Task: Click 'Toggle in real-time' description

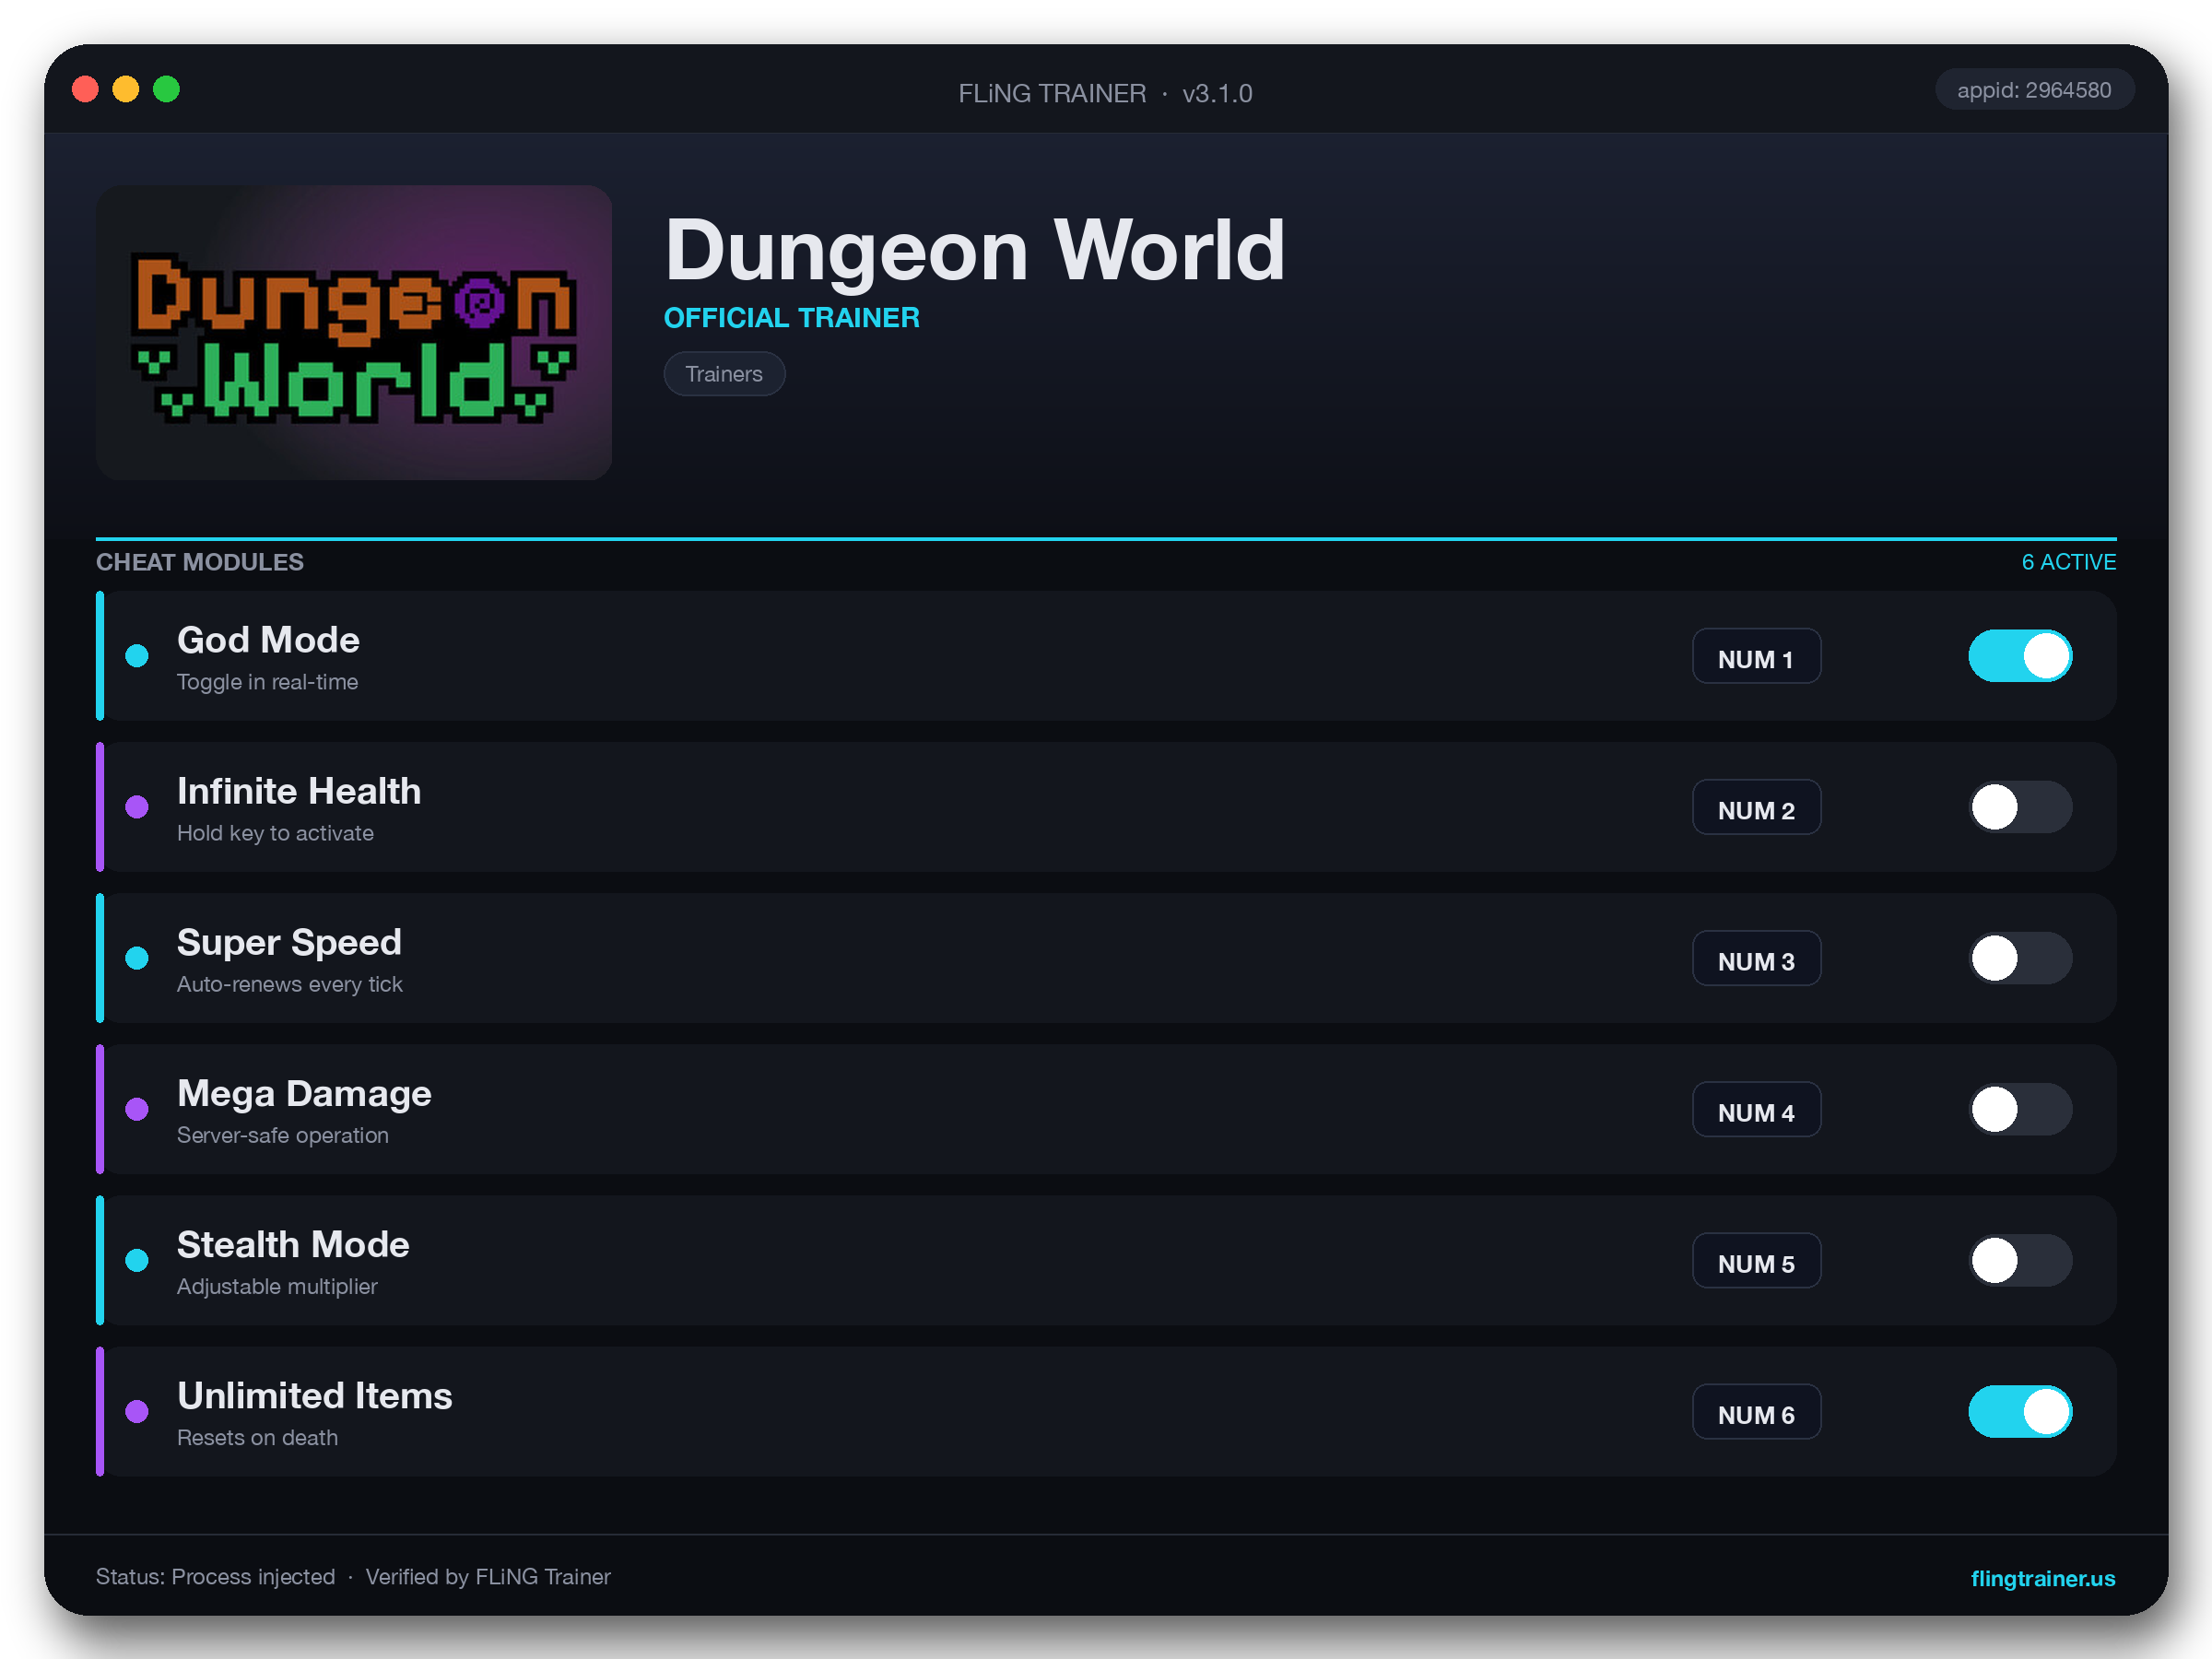Action: [267, 682]
